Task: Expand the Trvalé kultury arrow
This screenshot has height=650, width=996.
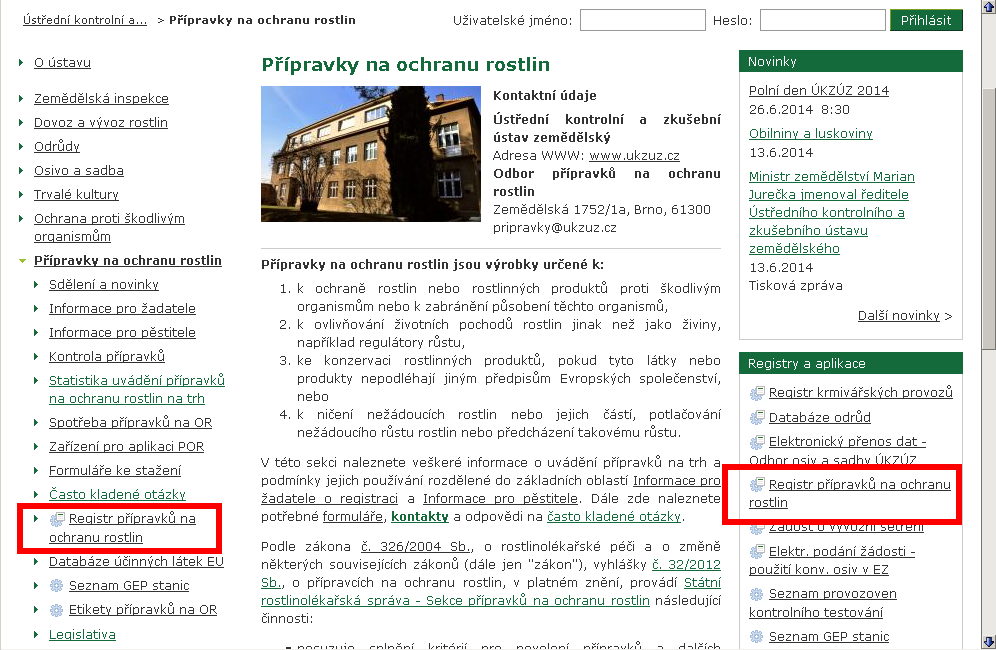Action: pos(21,194)
